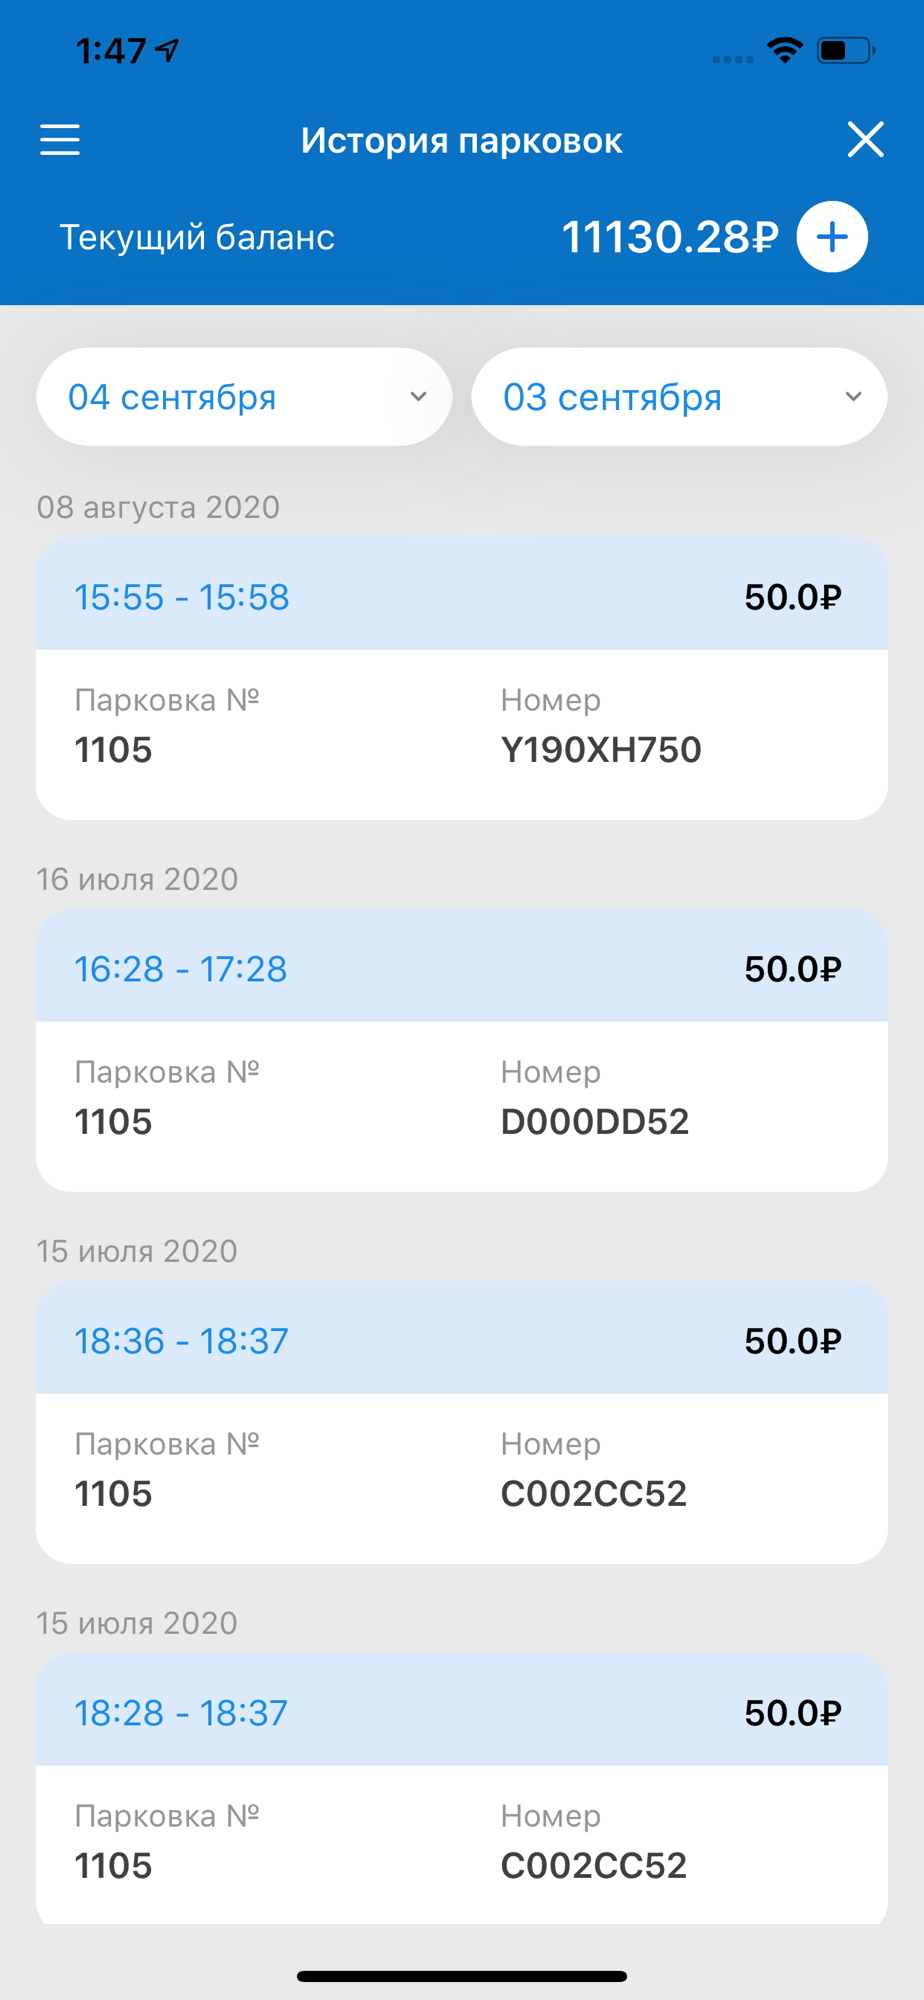Open the 16:28 - 17:28 parking entry
The height and width of the screenshot is (2000, 924).
[x=462, y=1051]
